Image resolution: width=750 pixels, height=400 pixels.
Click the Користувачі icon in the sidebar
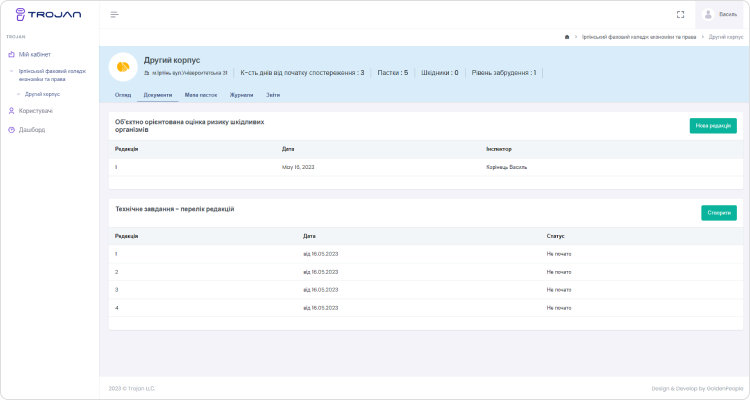[x=11, y=110]
